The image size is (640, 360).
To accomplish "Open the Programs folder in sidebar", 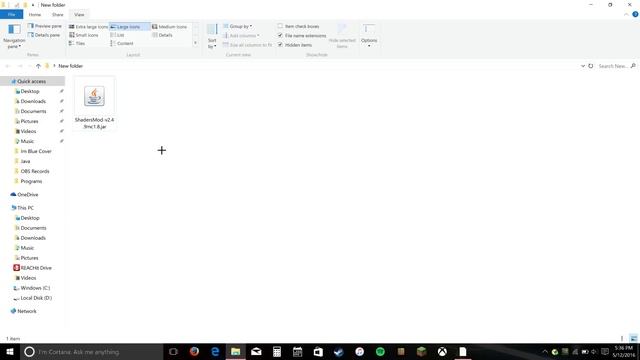I will 31,181.
